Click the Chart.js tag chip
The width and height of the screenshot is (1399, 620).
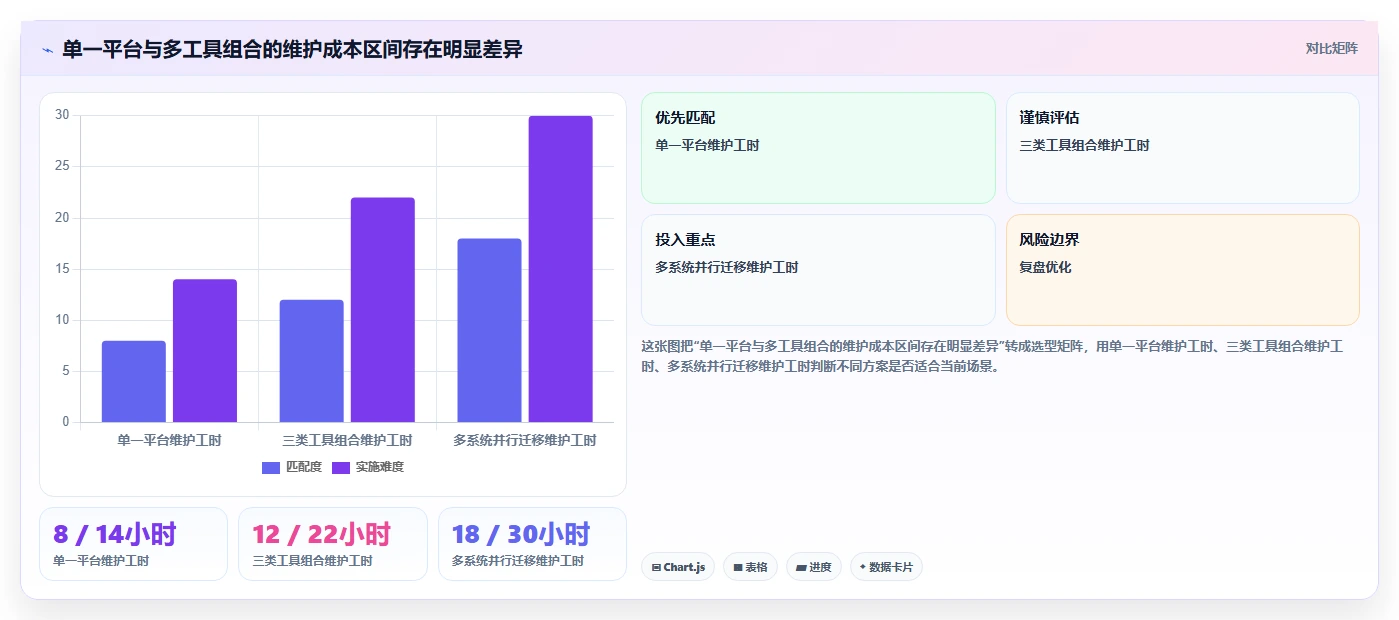(678, 567)
